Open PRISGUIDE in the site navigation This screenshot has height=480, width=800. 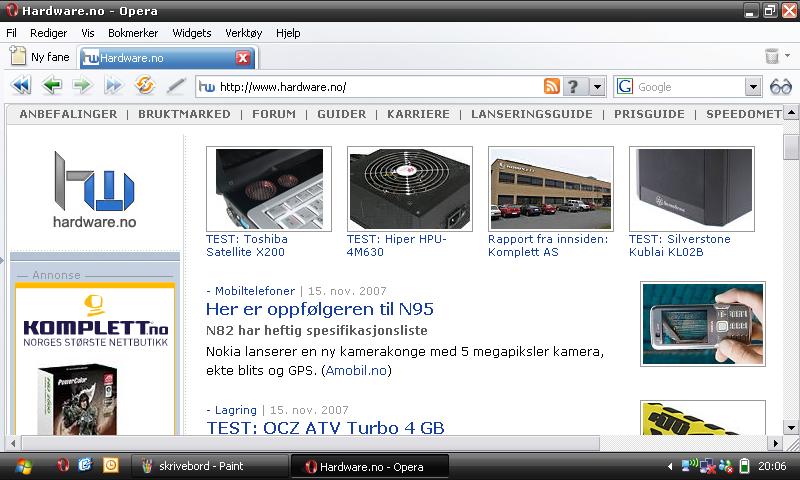649,114
